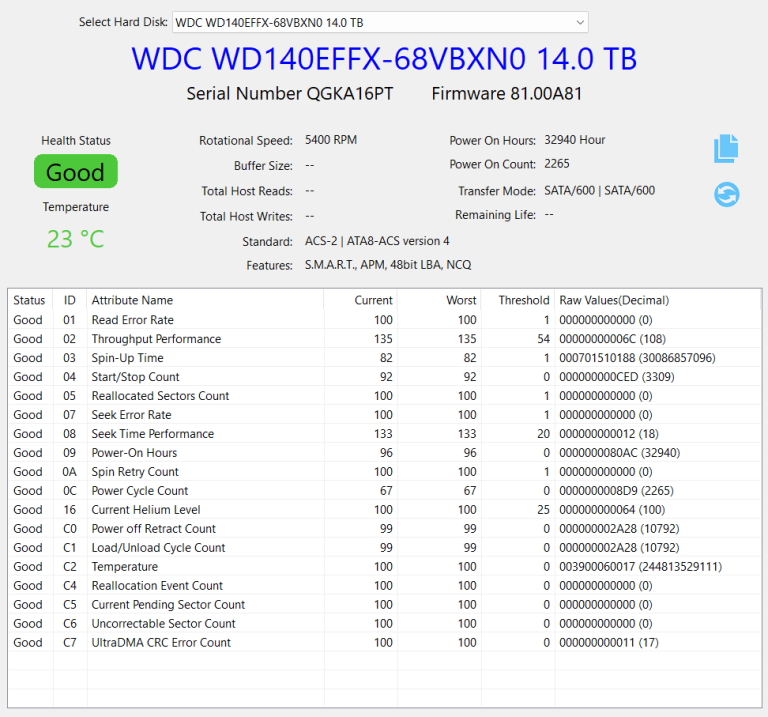Select the Spin-Up Time row
The width and height of the screenshot is (768, 717).
[384, 358]
